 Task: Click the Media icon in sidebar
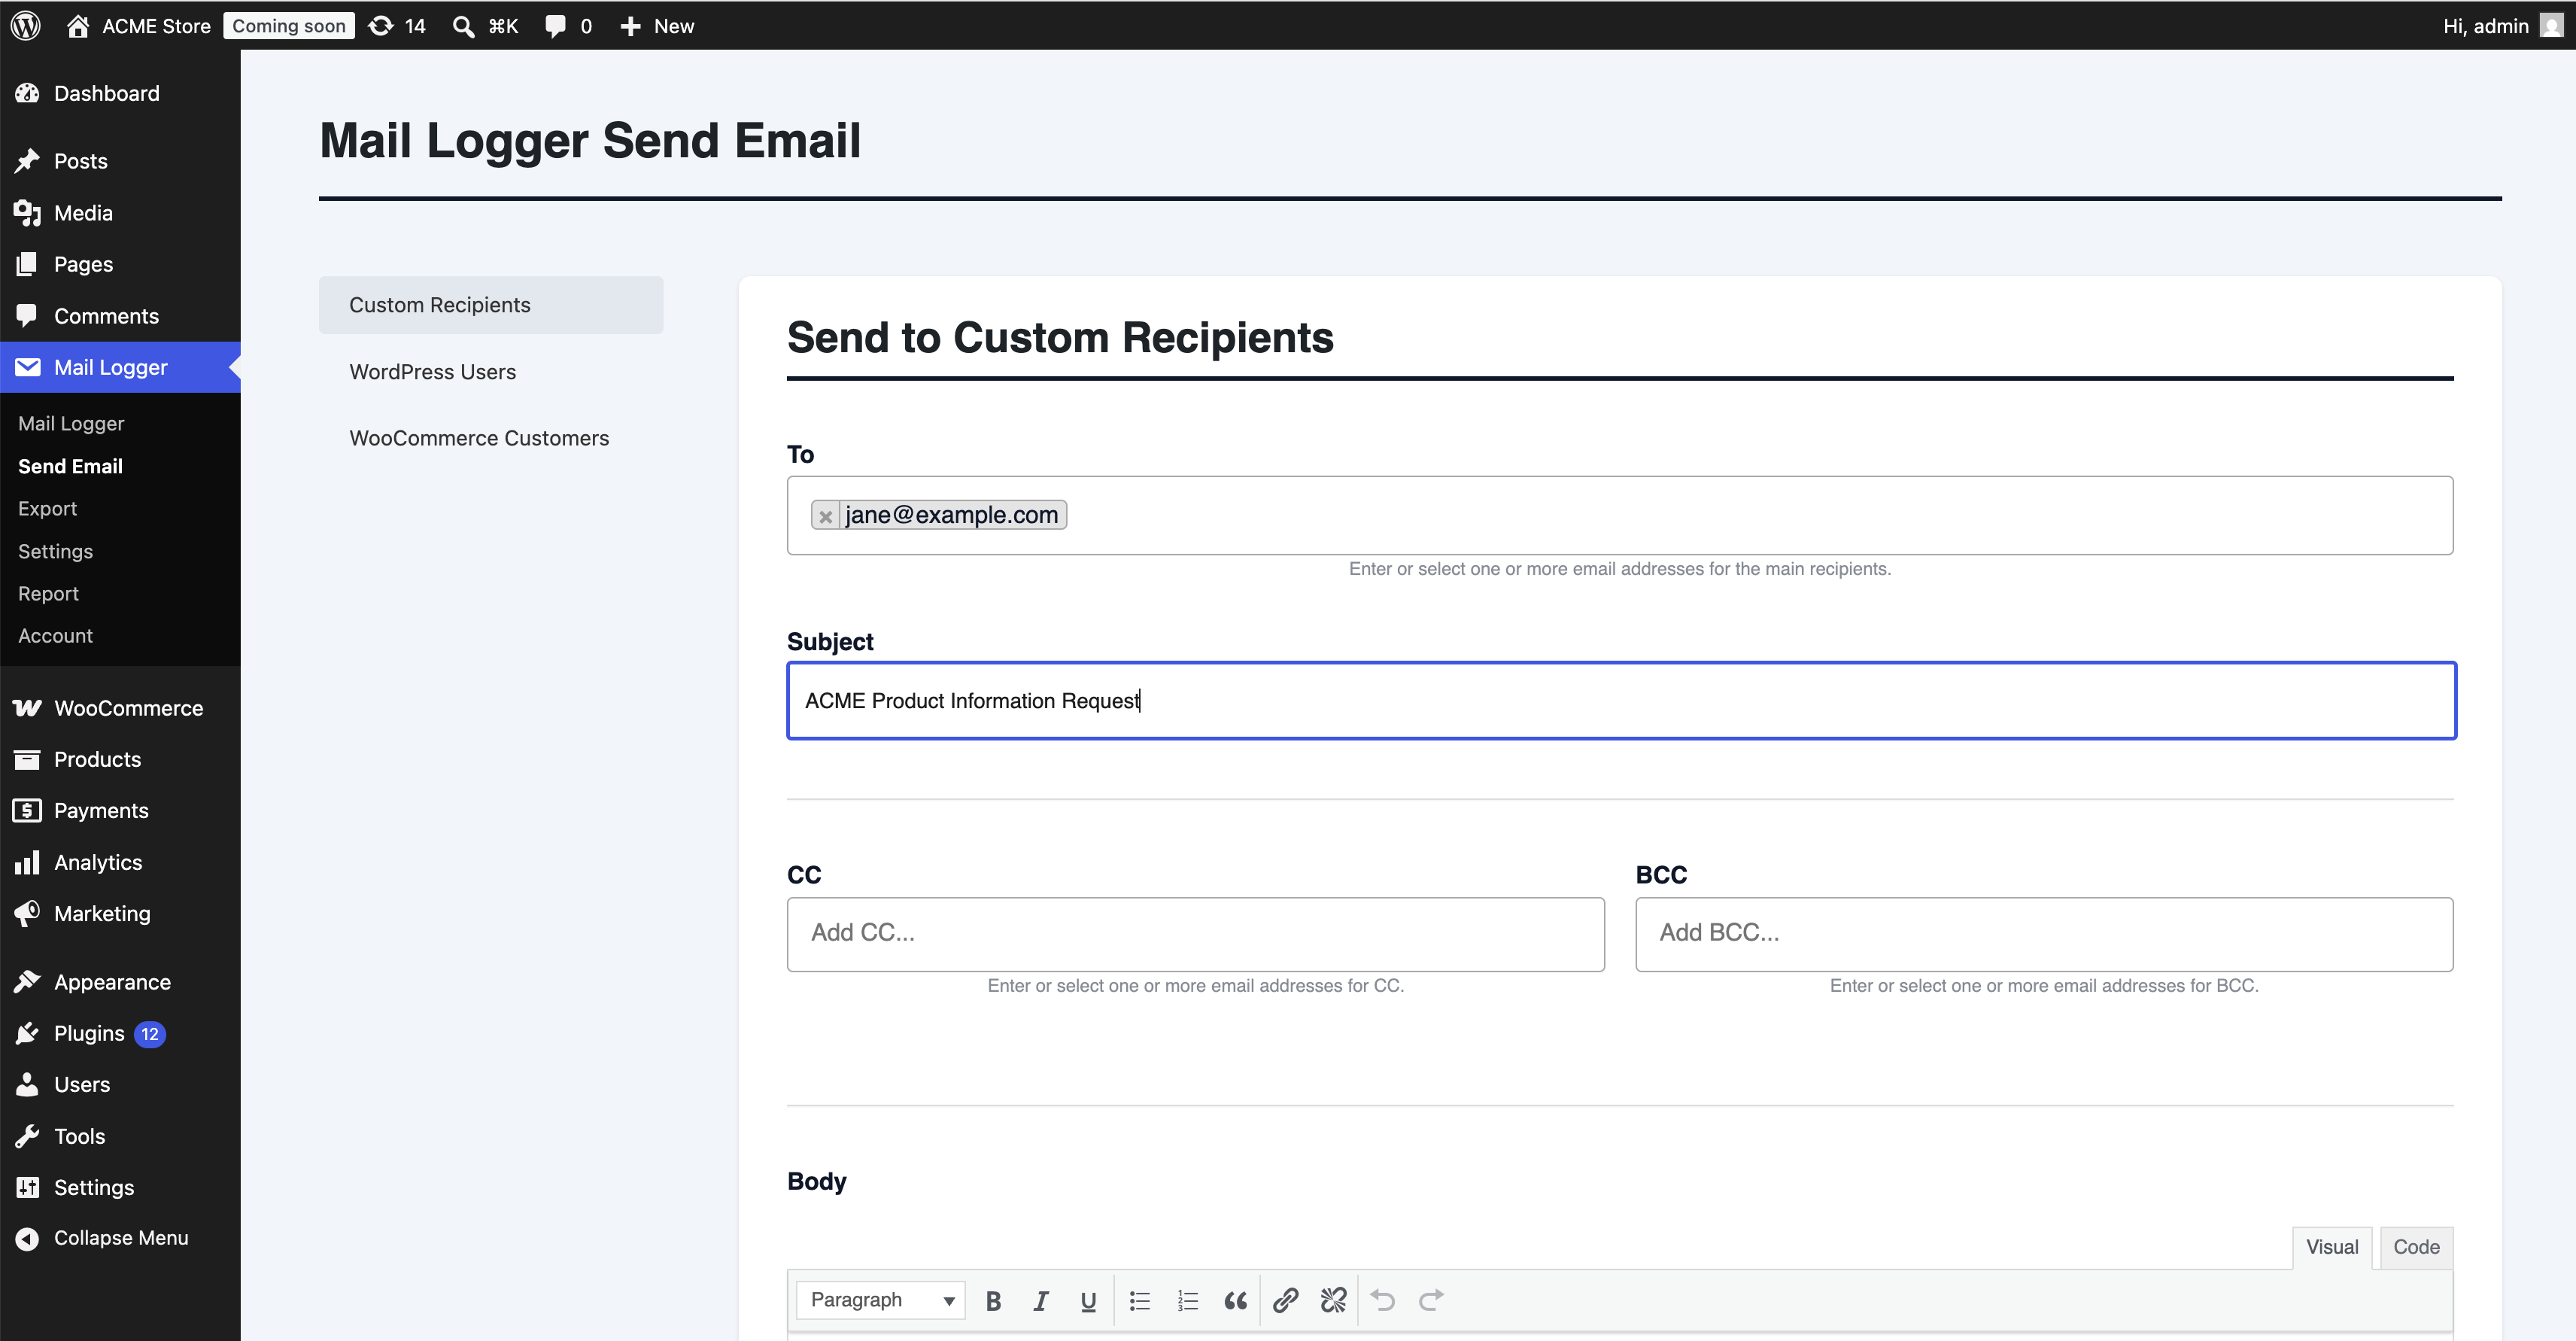27,213
